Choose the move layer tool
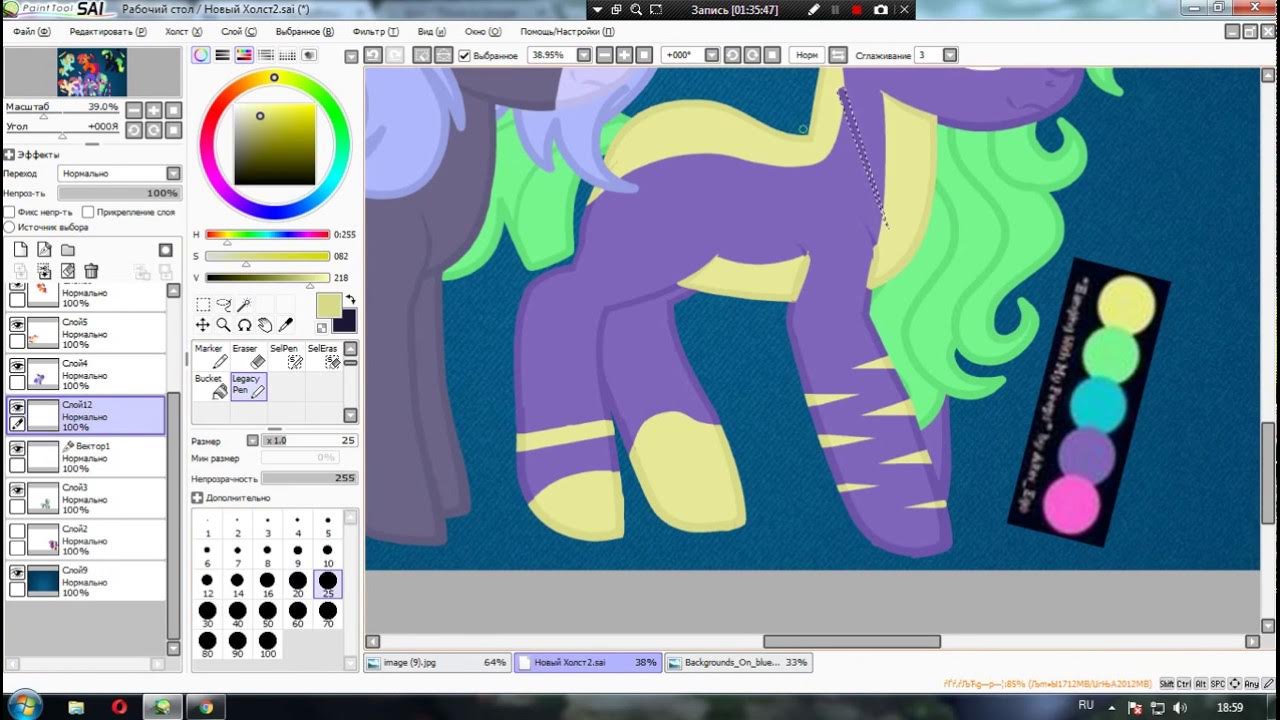Image resolution: width=1280 pixels, height=720 pixels. click(x=203, y=325)
